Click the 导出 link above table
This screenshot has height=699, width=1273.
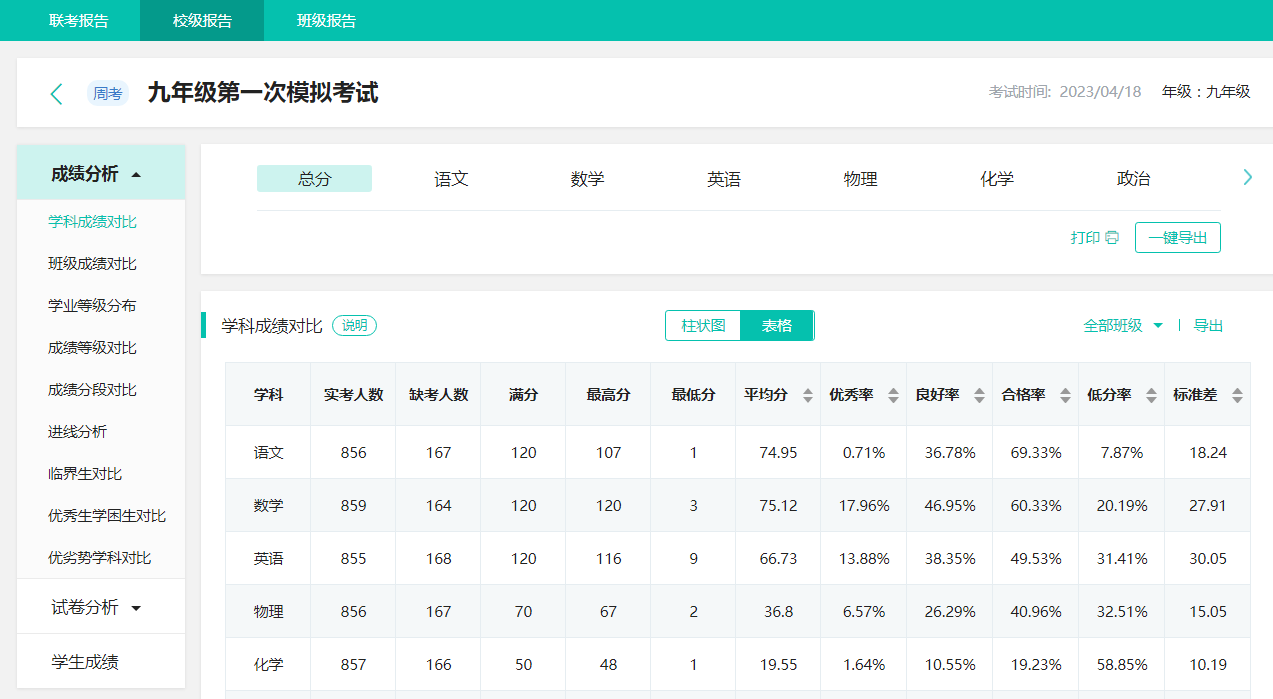(x=1208, y=325)
